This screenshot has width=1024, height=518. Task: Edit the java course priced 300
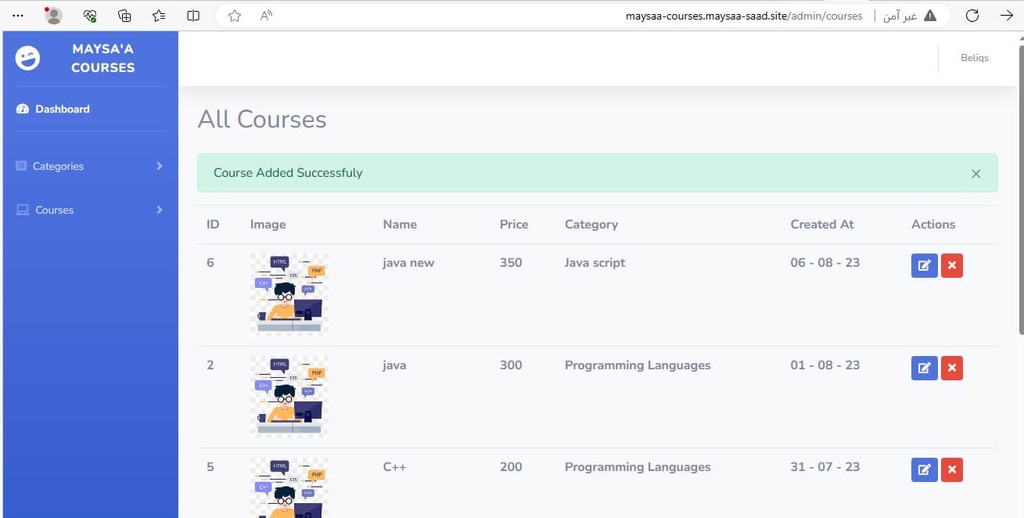(x=924, y=368)
